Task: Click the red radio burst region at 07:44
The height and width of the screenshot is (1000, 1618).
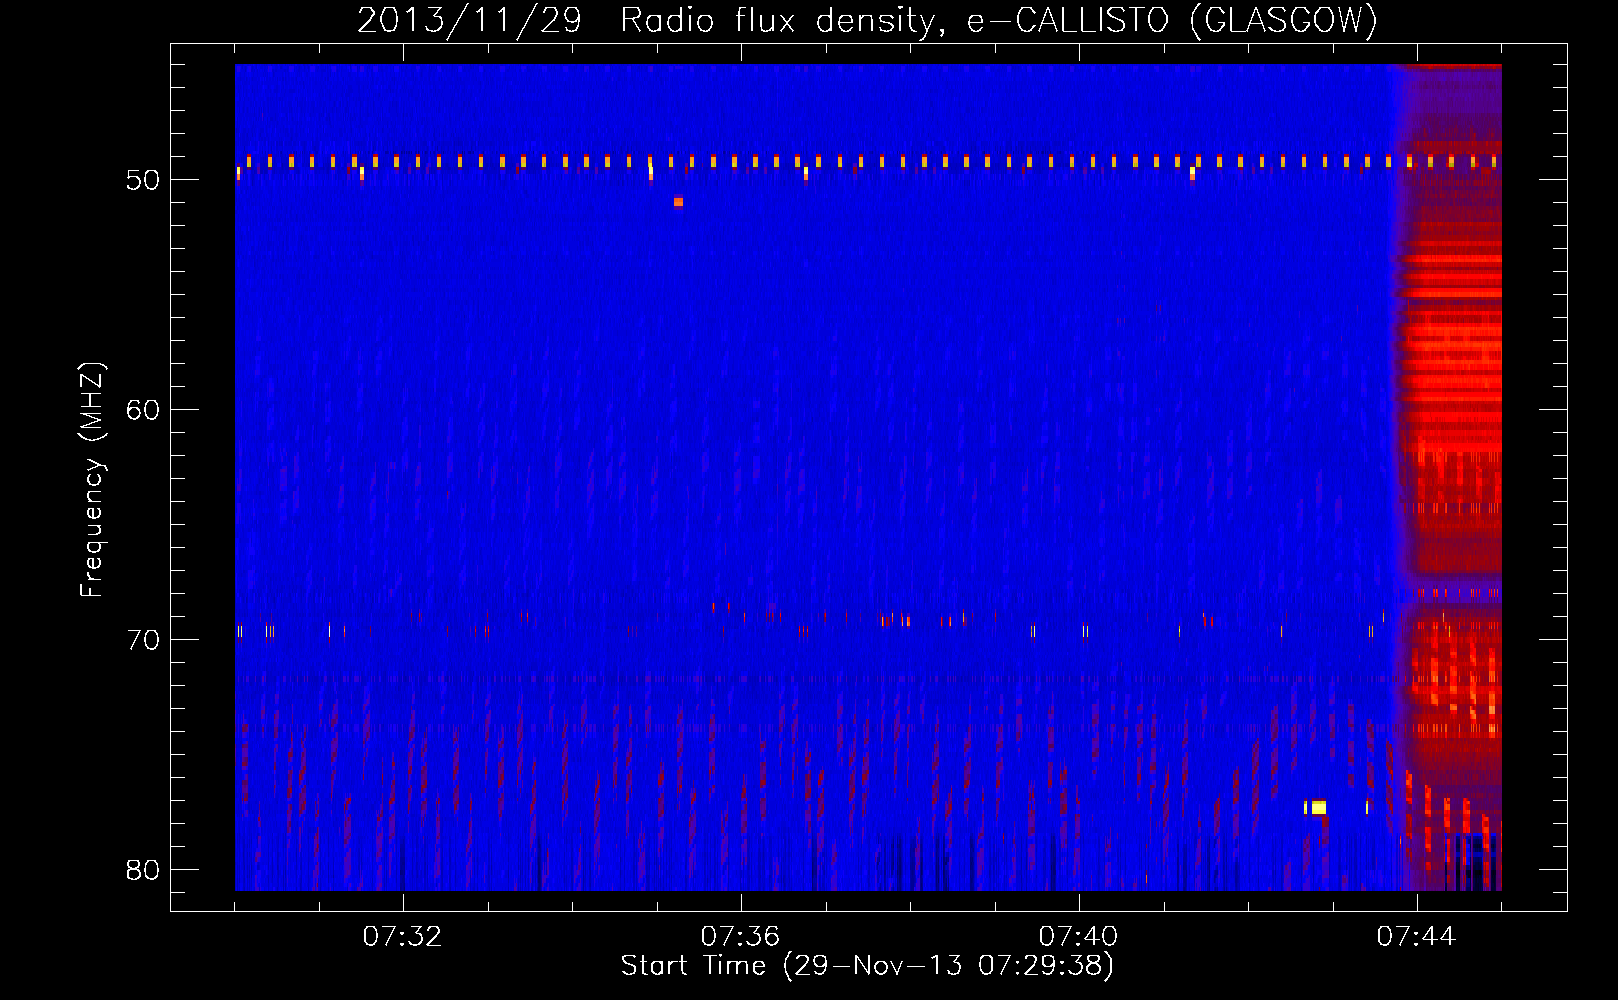Action: [1450, 477]
